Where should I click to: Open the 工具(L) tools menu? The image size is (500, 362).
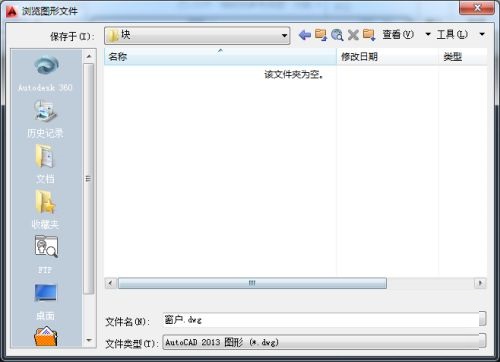(452, 34)
